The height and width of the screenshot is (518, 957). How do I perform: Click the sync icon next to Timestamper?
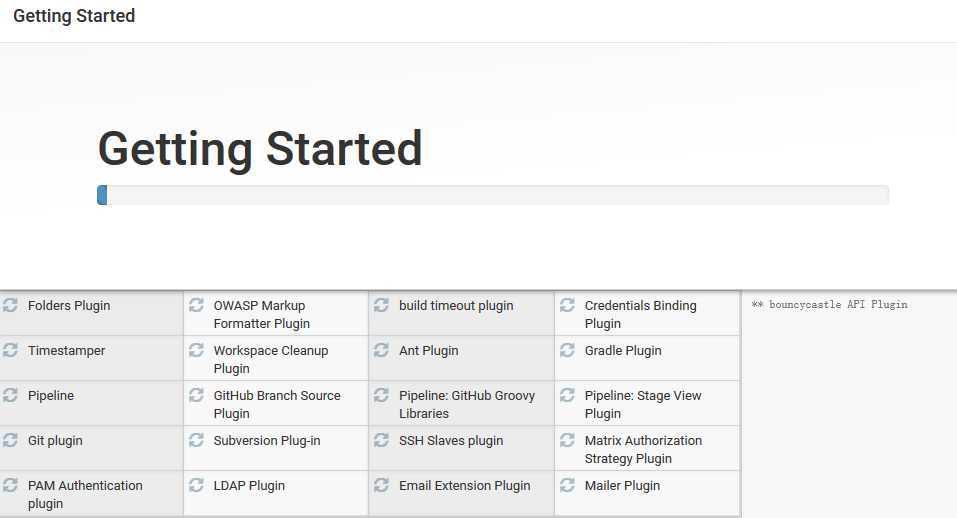click(10, 350)
